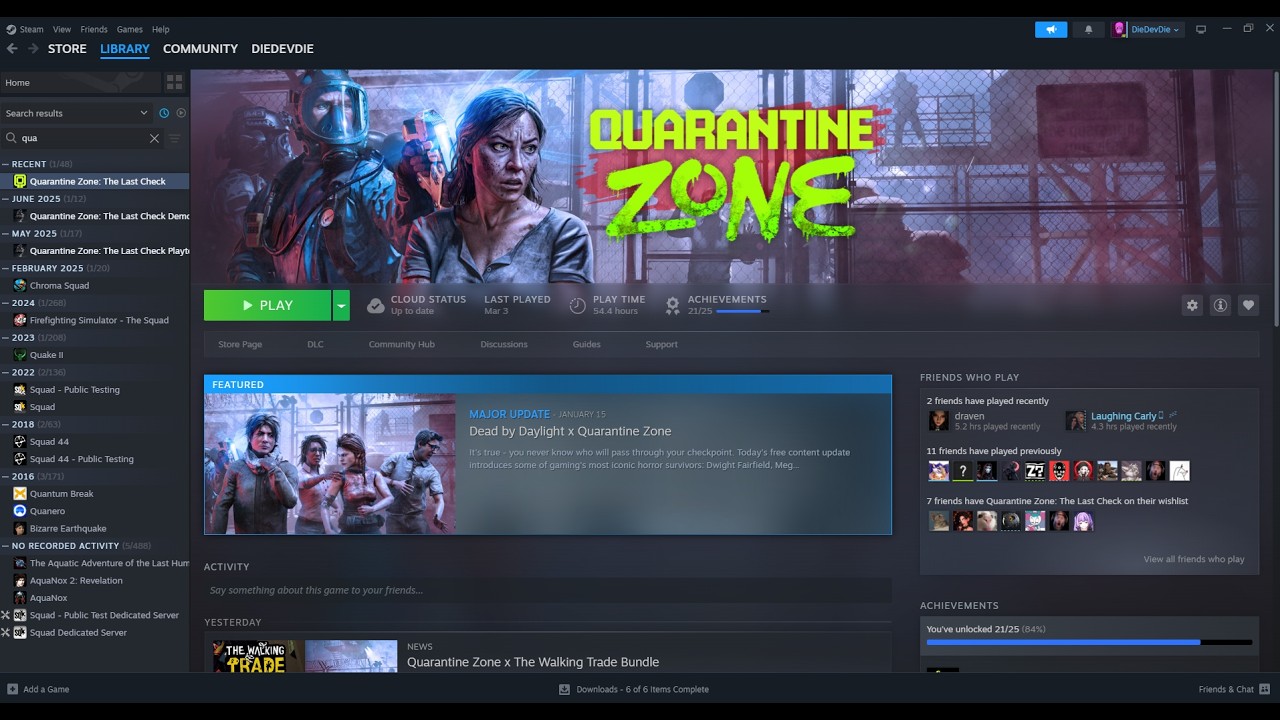Collapse the JUNE 2025 category

pyautogui.click(x=6, y=199)
